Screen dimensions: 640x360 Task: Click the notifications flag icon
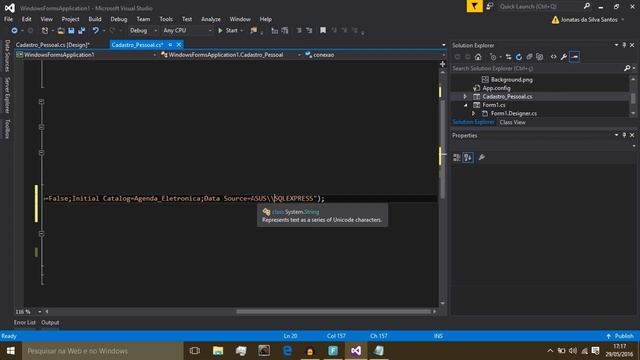coord(474,7)
